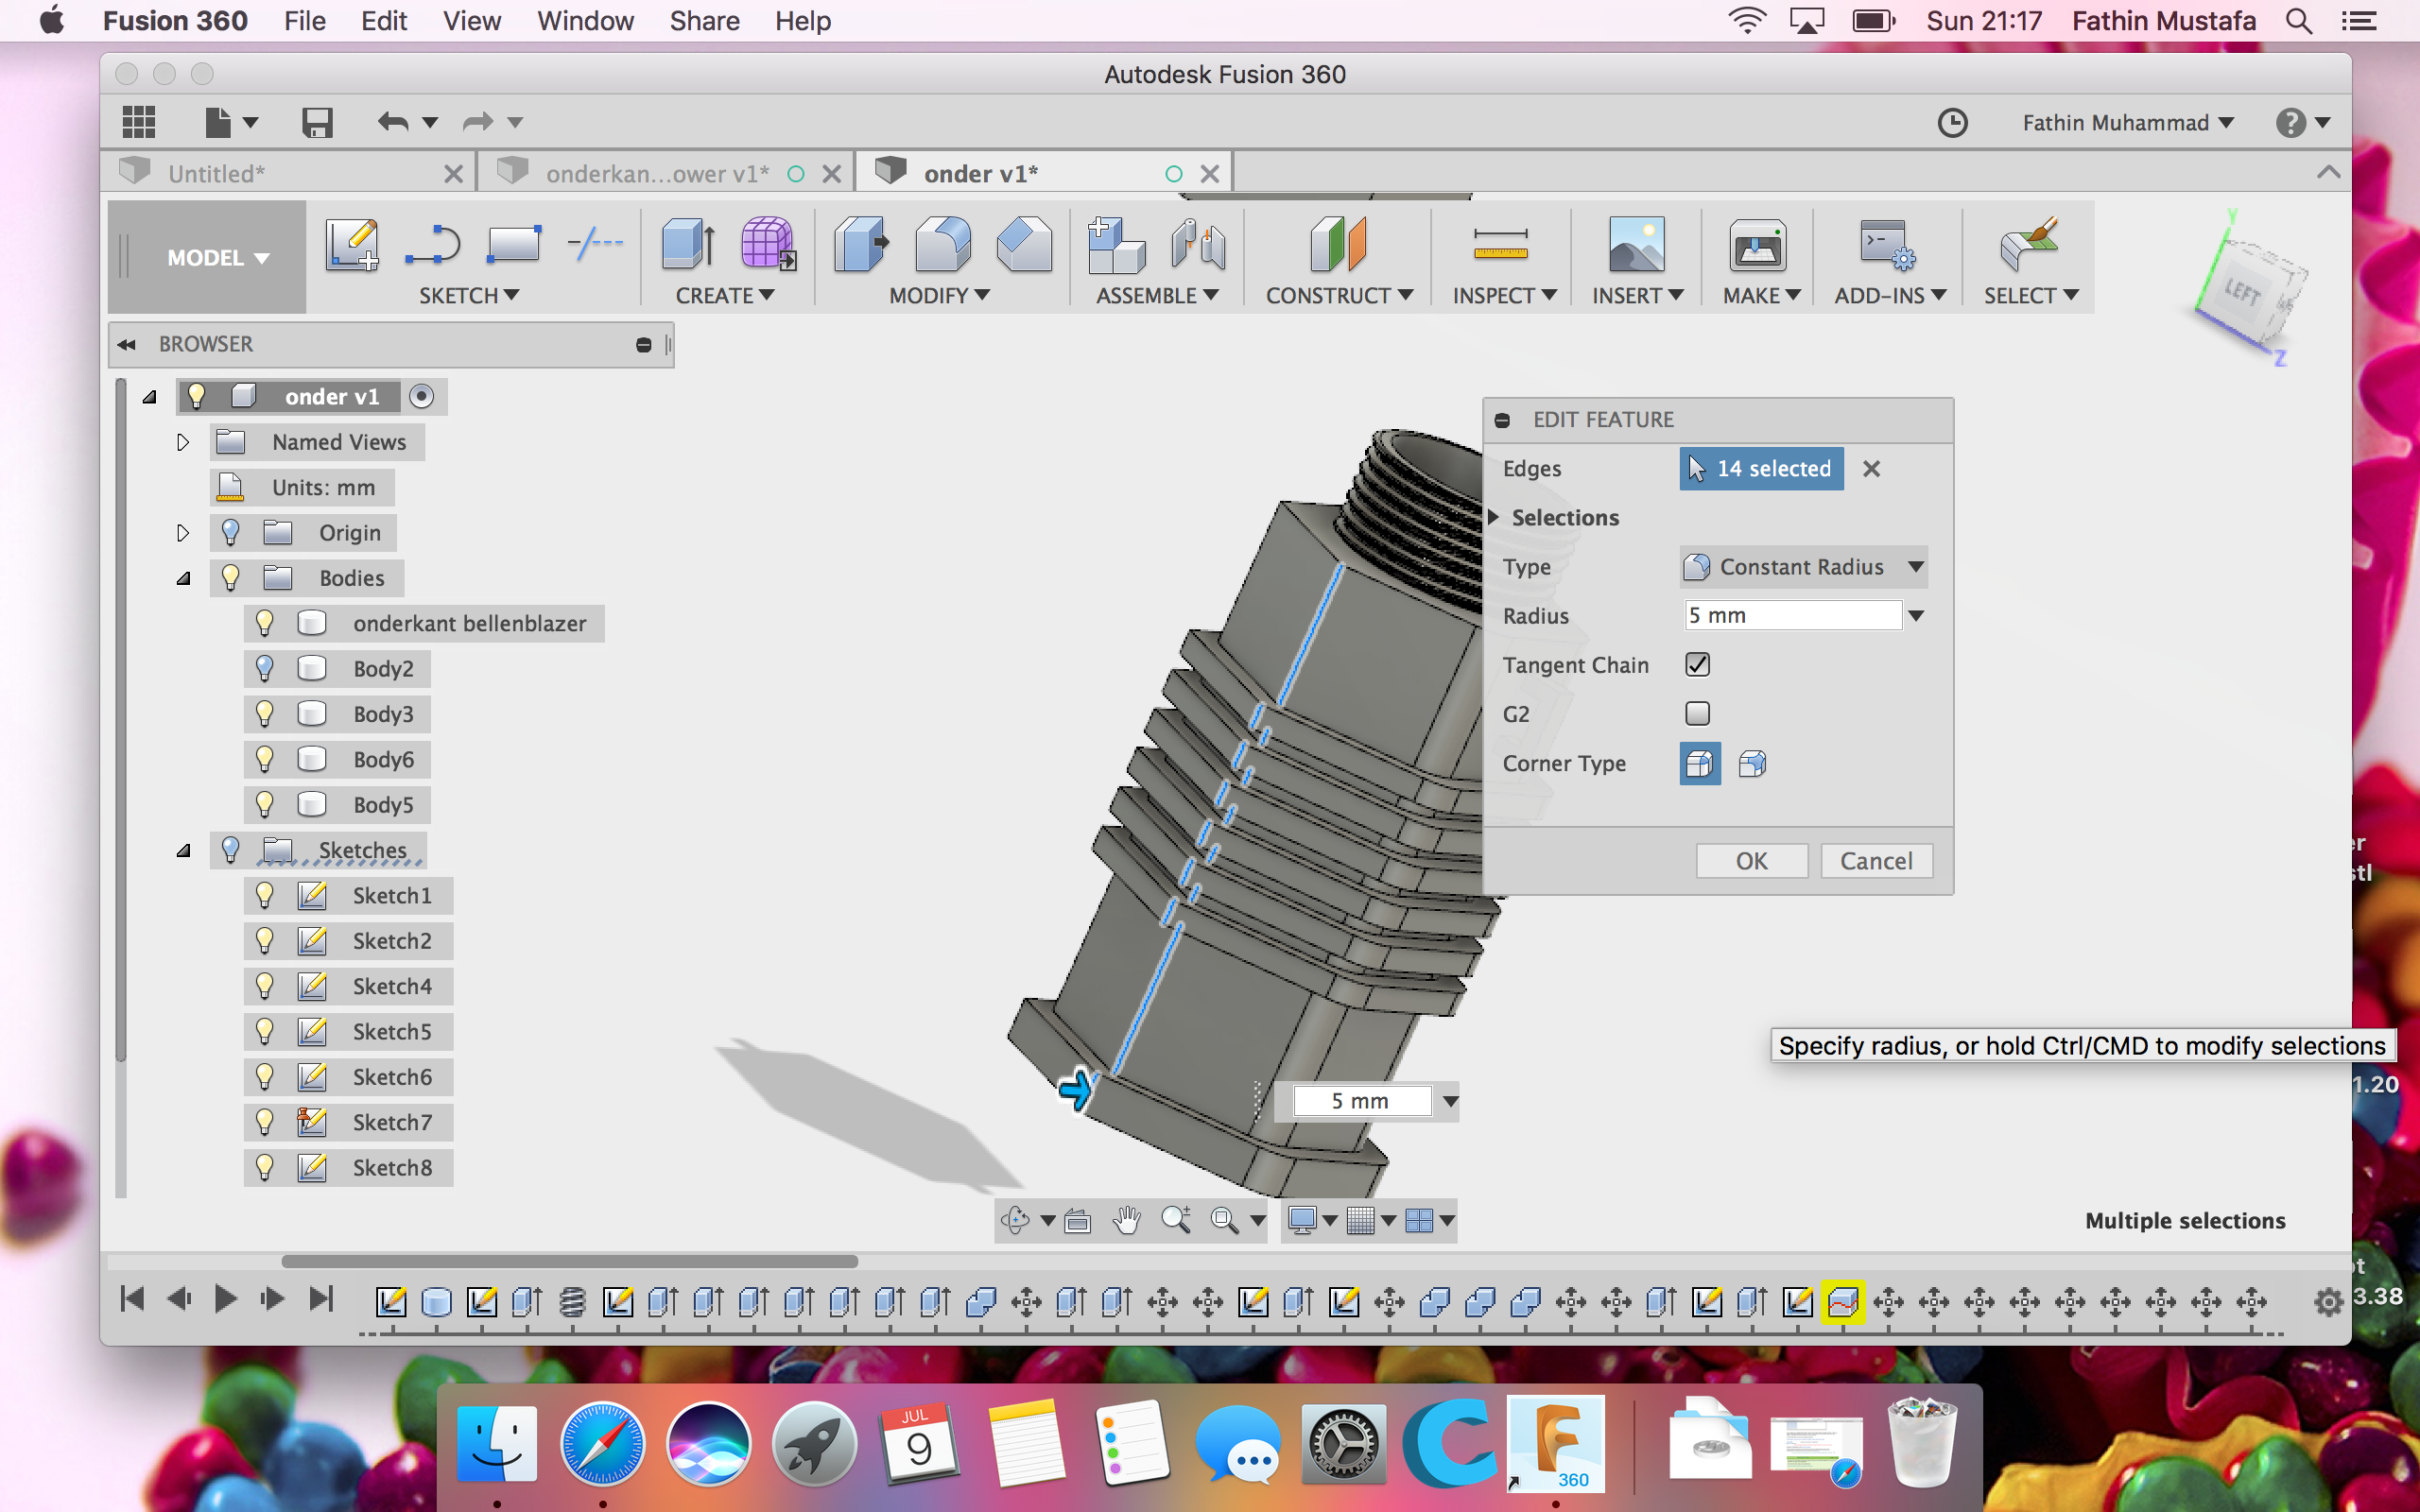Collapse the Bodies folder
This screenshot has height=1512, width=2420.
[183, 578]
